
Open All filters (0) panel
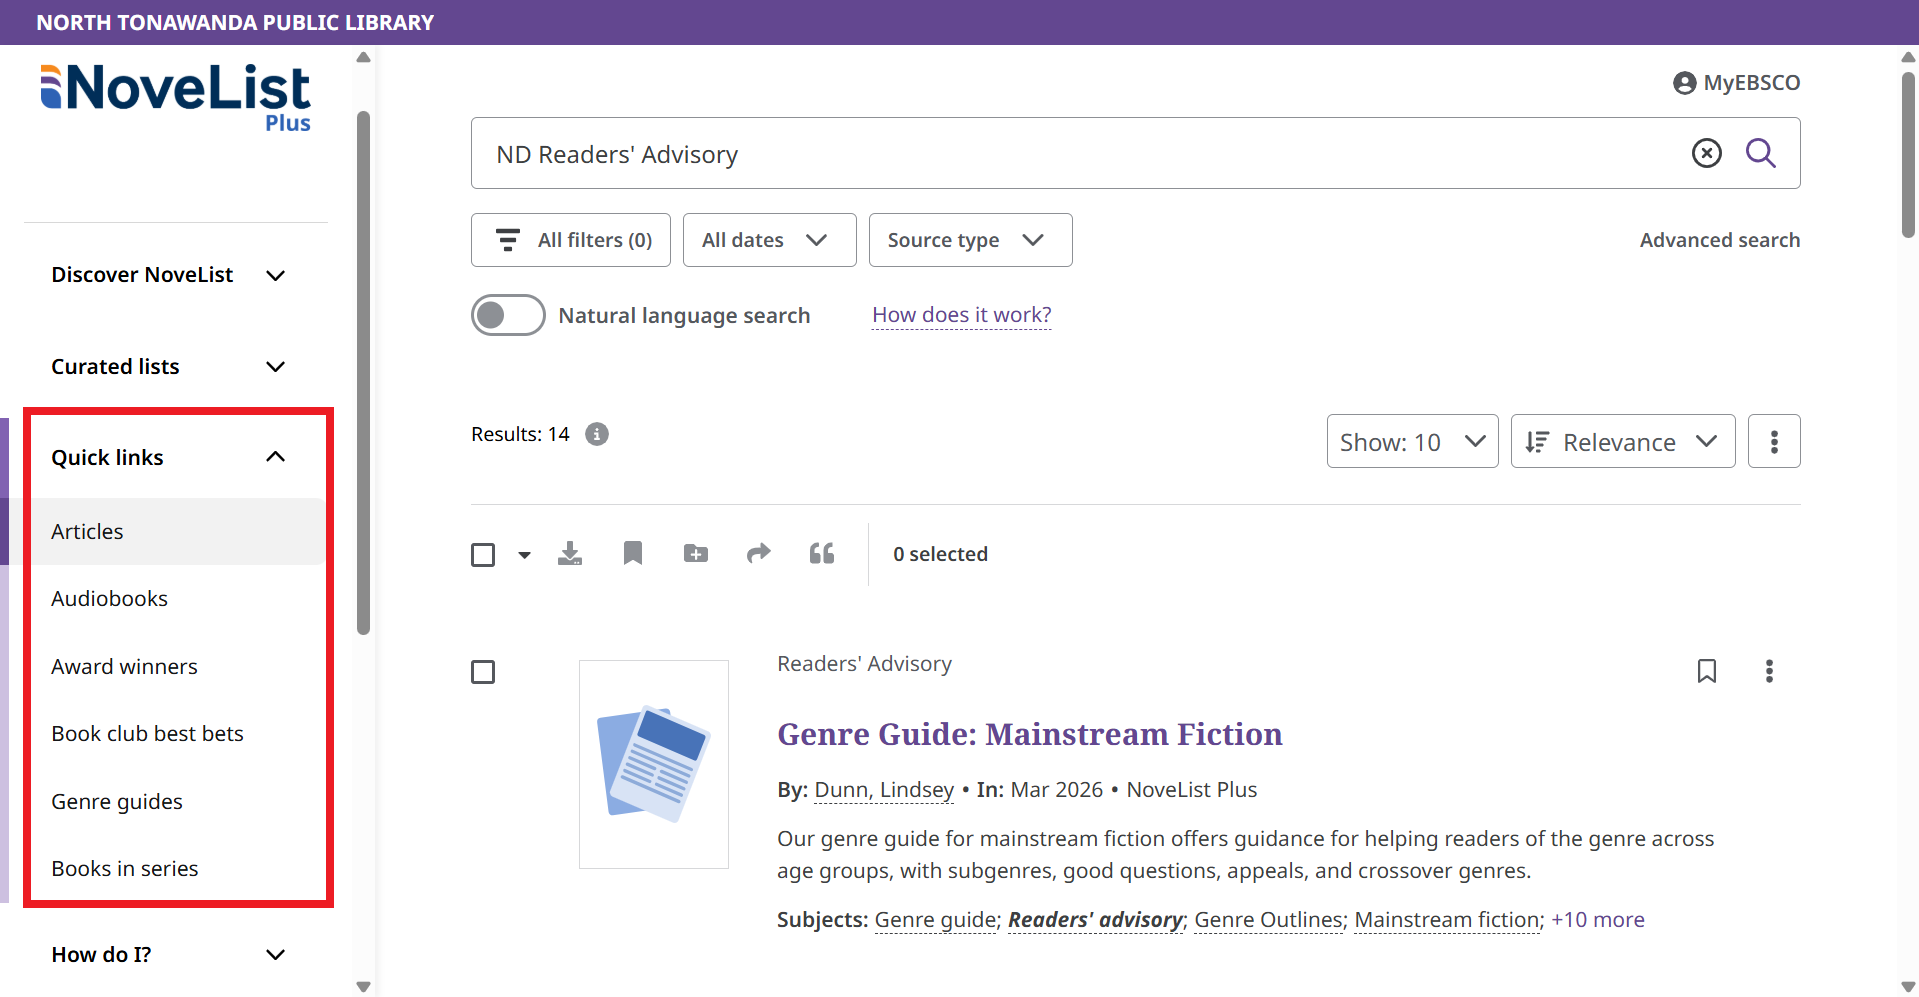coord(571,240)
